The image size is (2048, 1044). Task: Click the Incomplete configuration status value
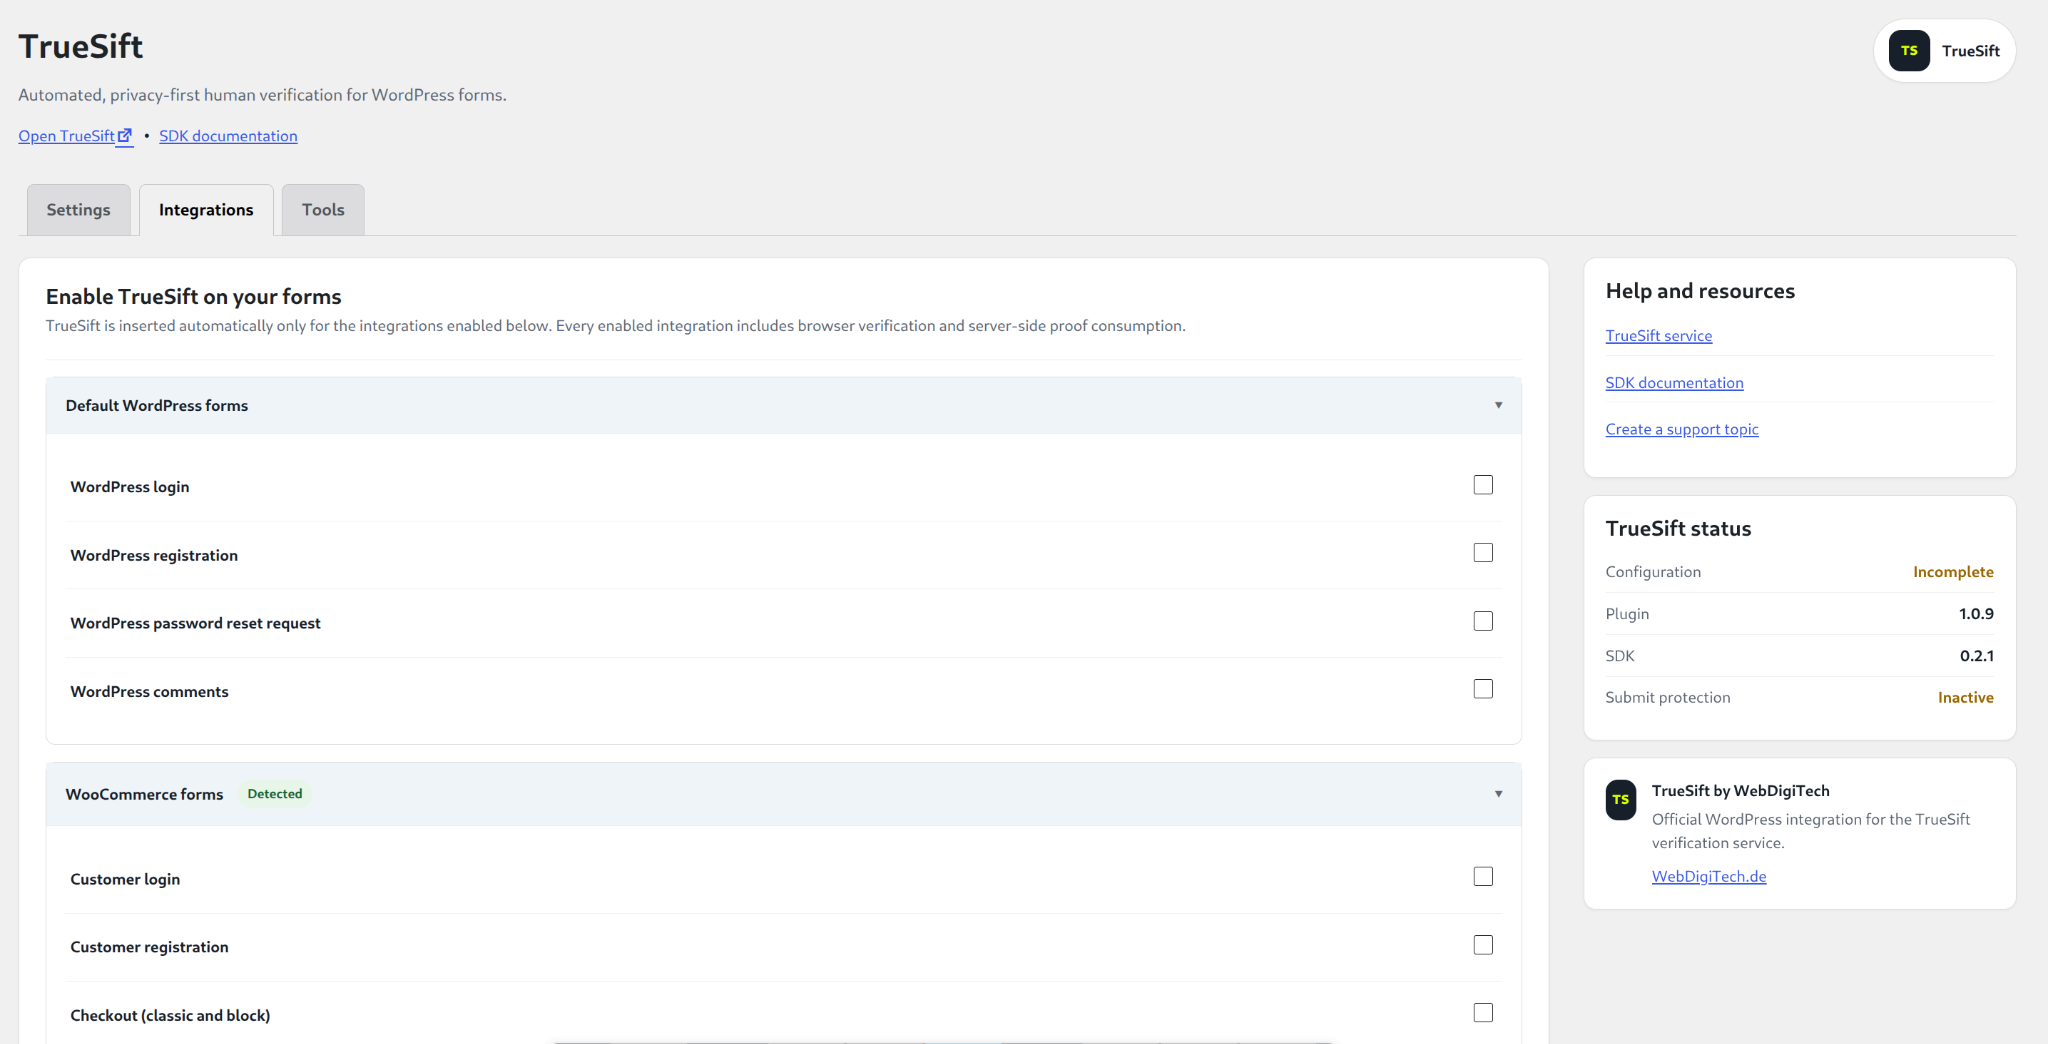[x=1953, y=572]
